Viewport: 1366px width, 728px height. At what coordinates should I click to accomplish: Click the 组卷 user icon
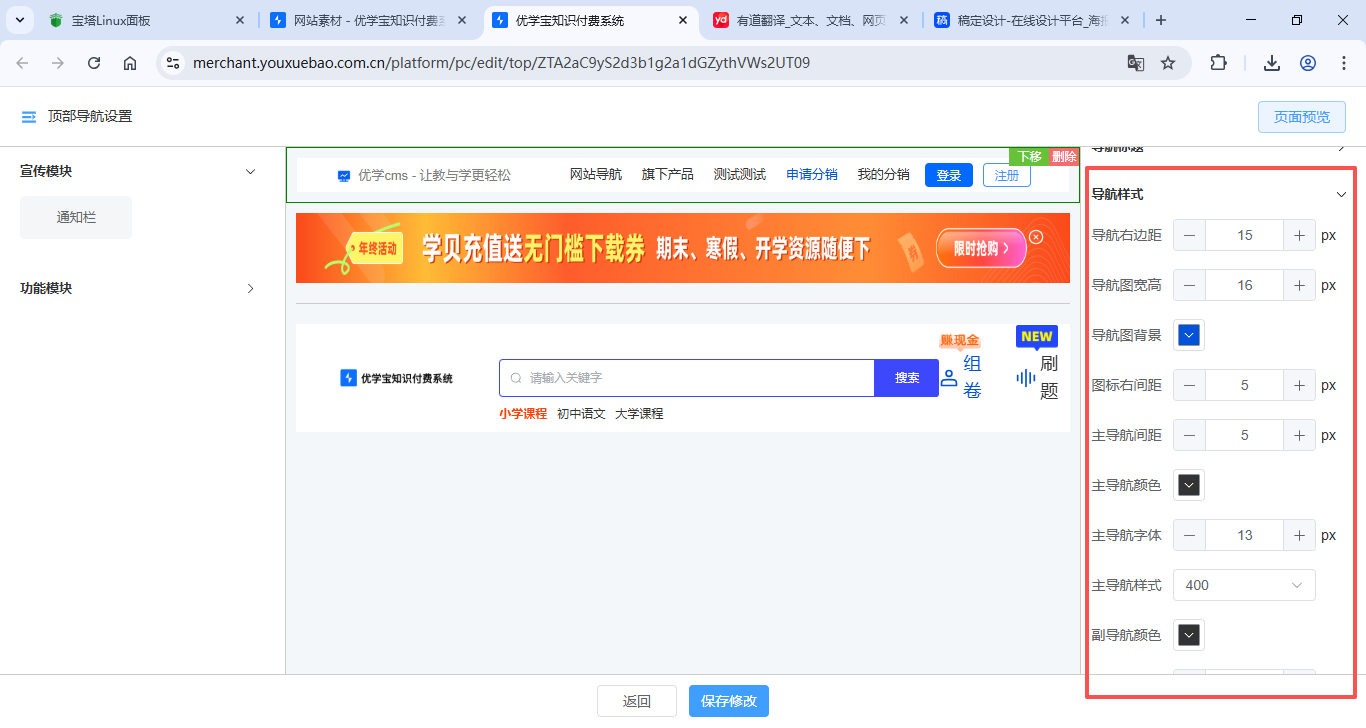(x=949, y=378)
